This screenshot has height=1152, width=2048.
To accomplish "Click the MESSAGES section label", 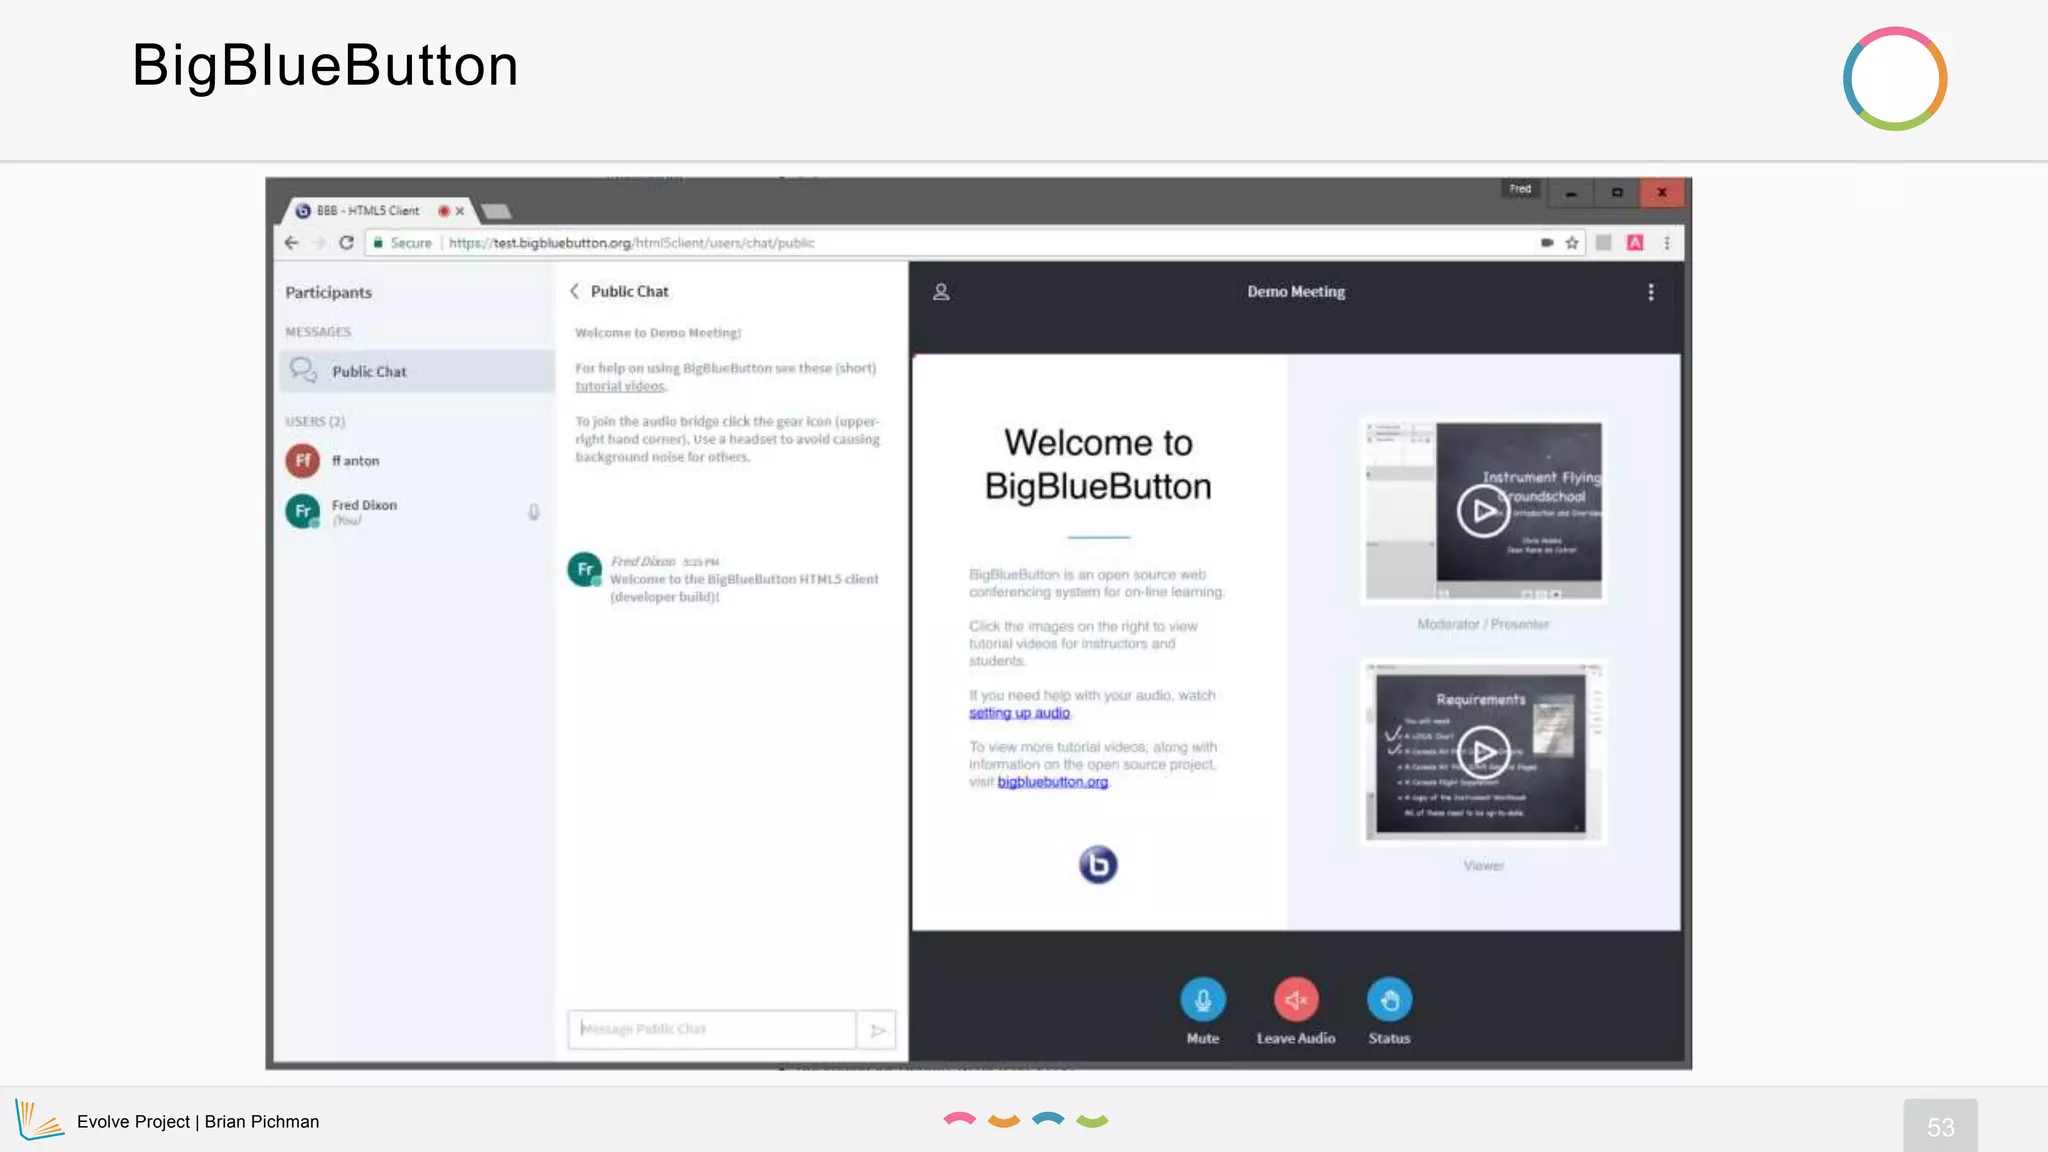I will (x=318, y=332).
